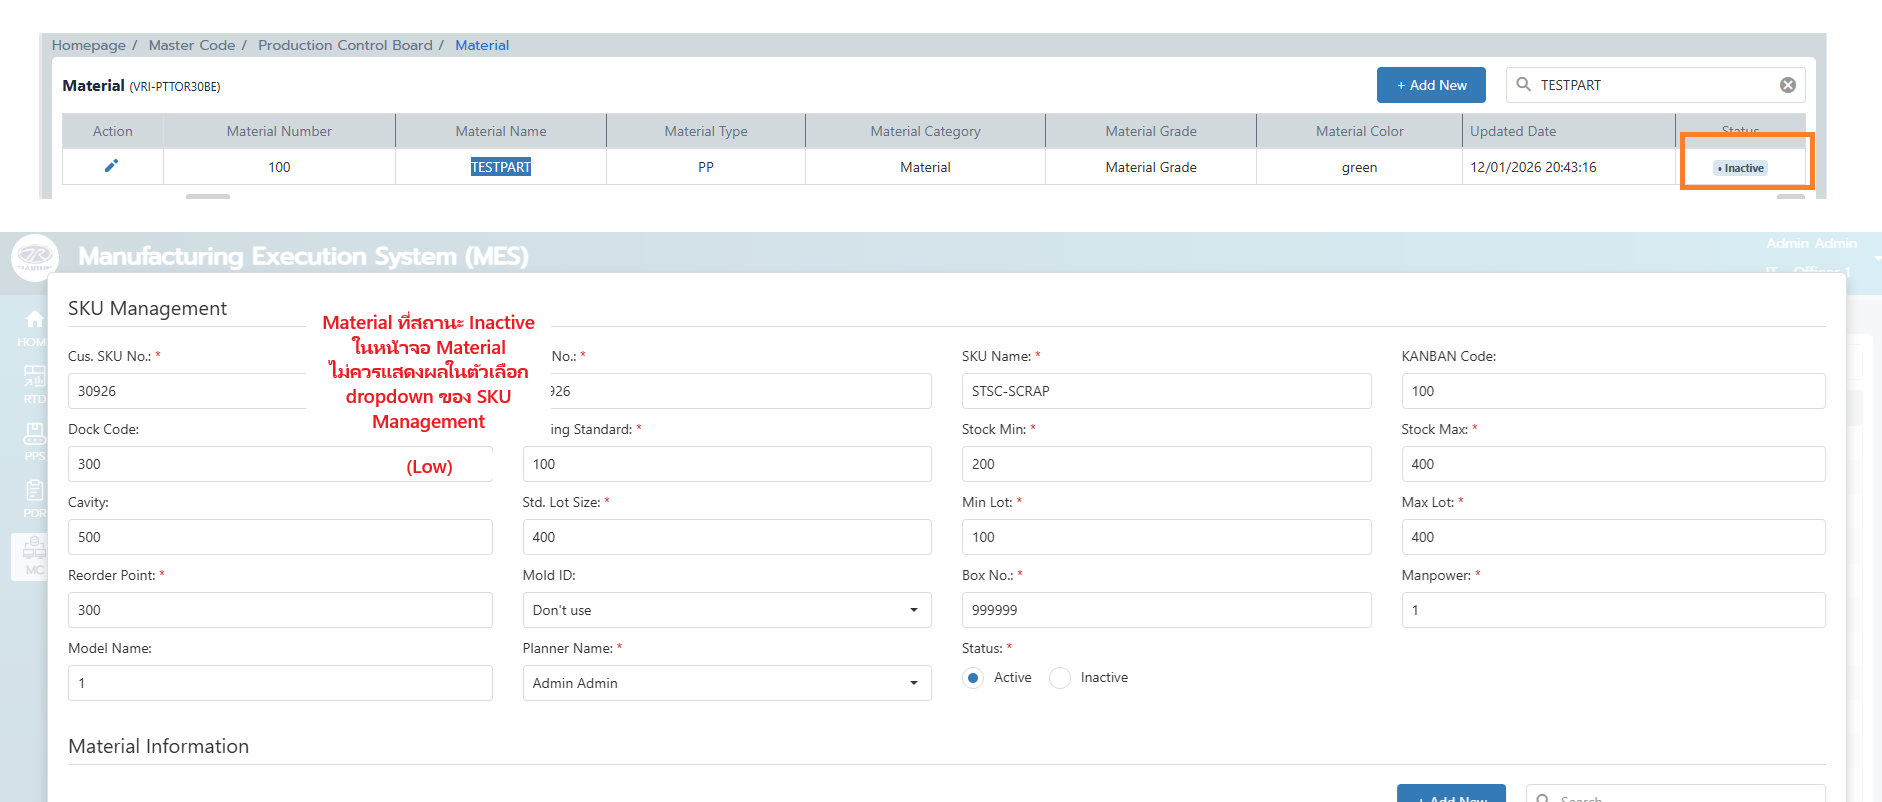Viewport: 1882px width, 802px height.
Task: Go to Homepage breadcrumb
Action: click(x=88, y=45)
